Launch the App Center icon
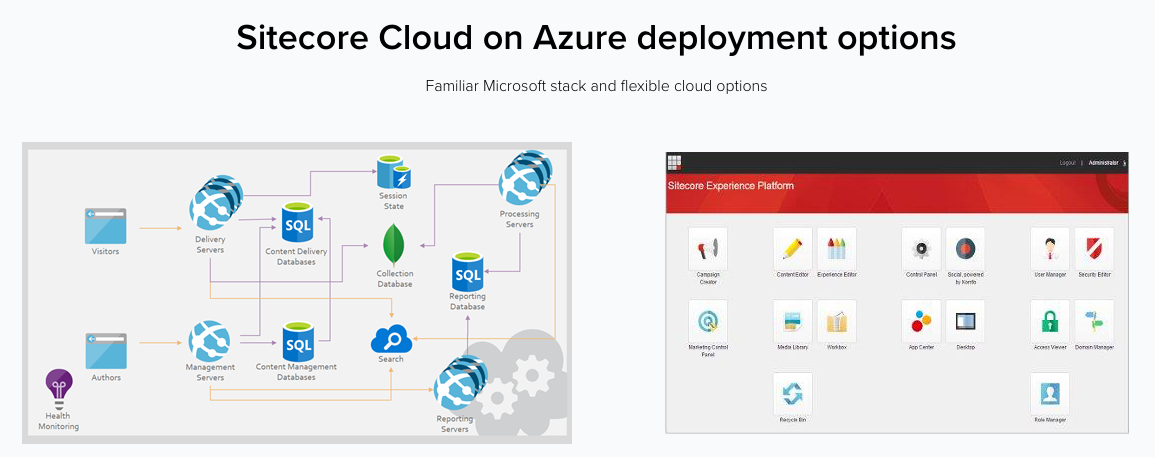 point(920,320)
